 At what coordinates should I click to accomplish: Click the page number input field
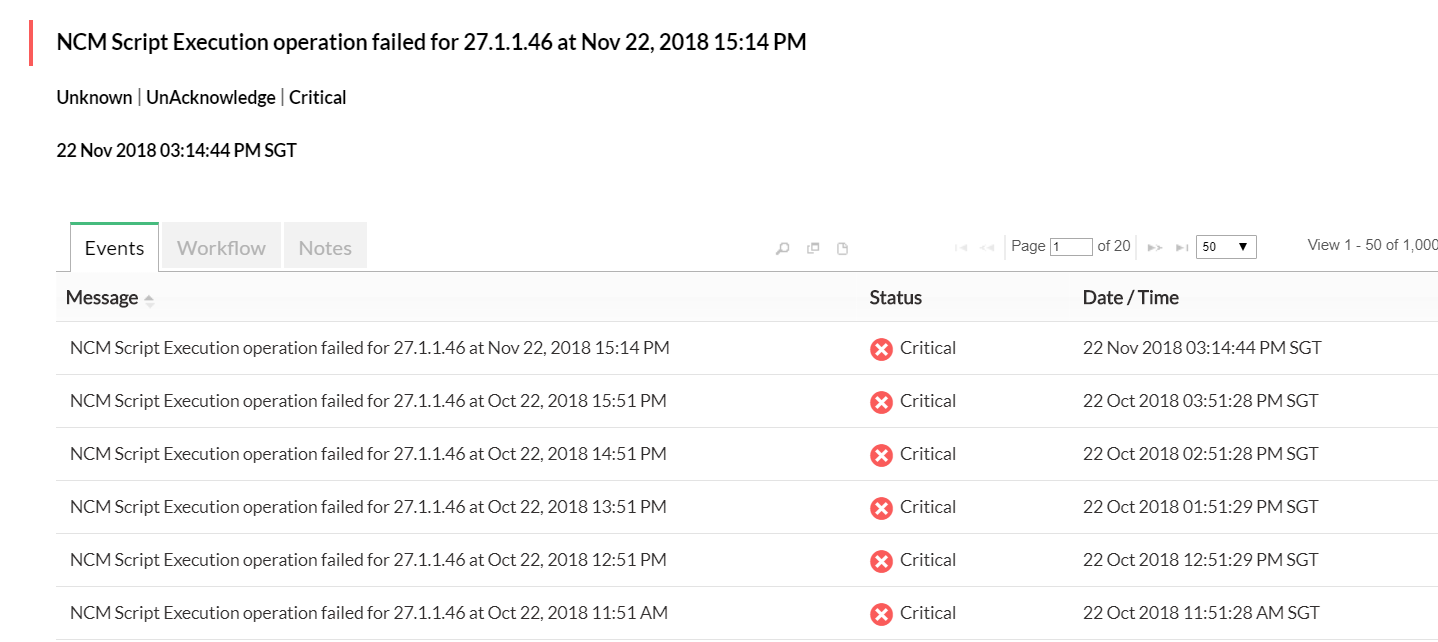pos(1070,247)
